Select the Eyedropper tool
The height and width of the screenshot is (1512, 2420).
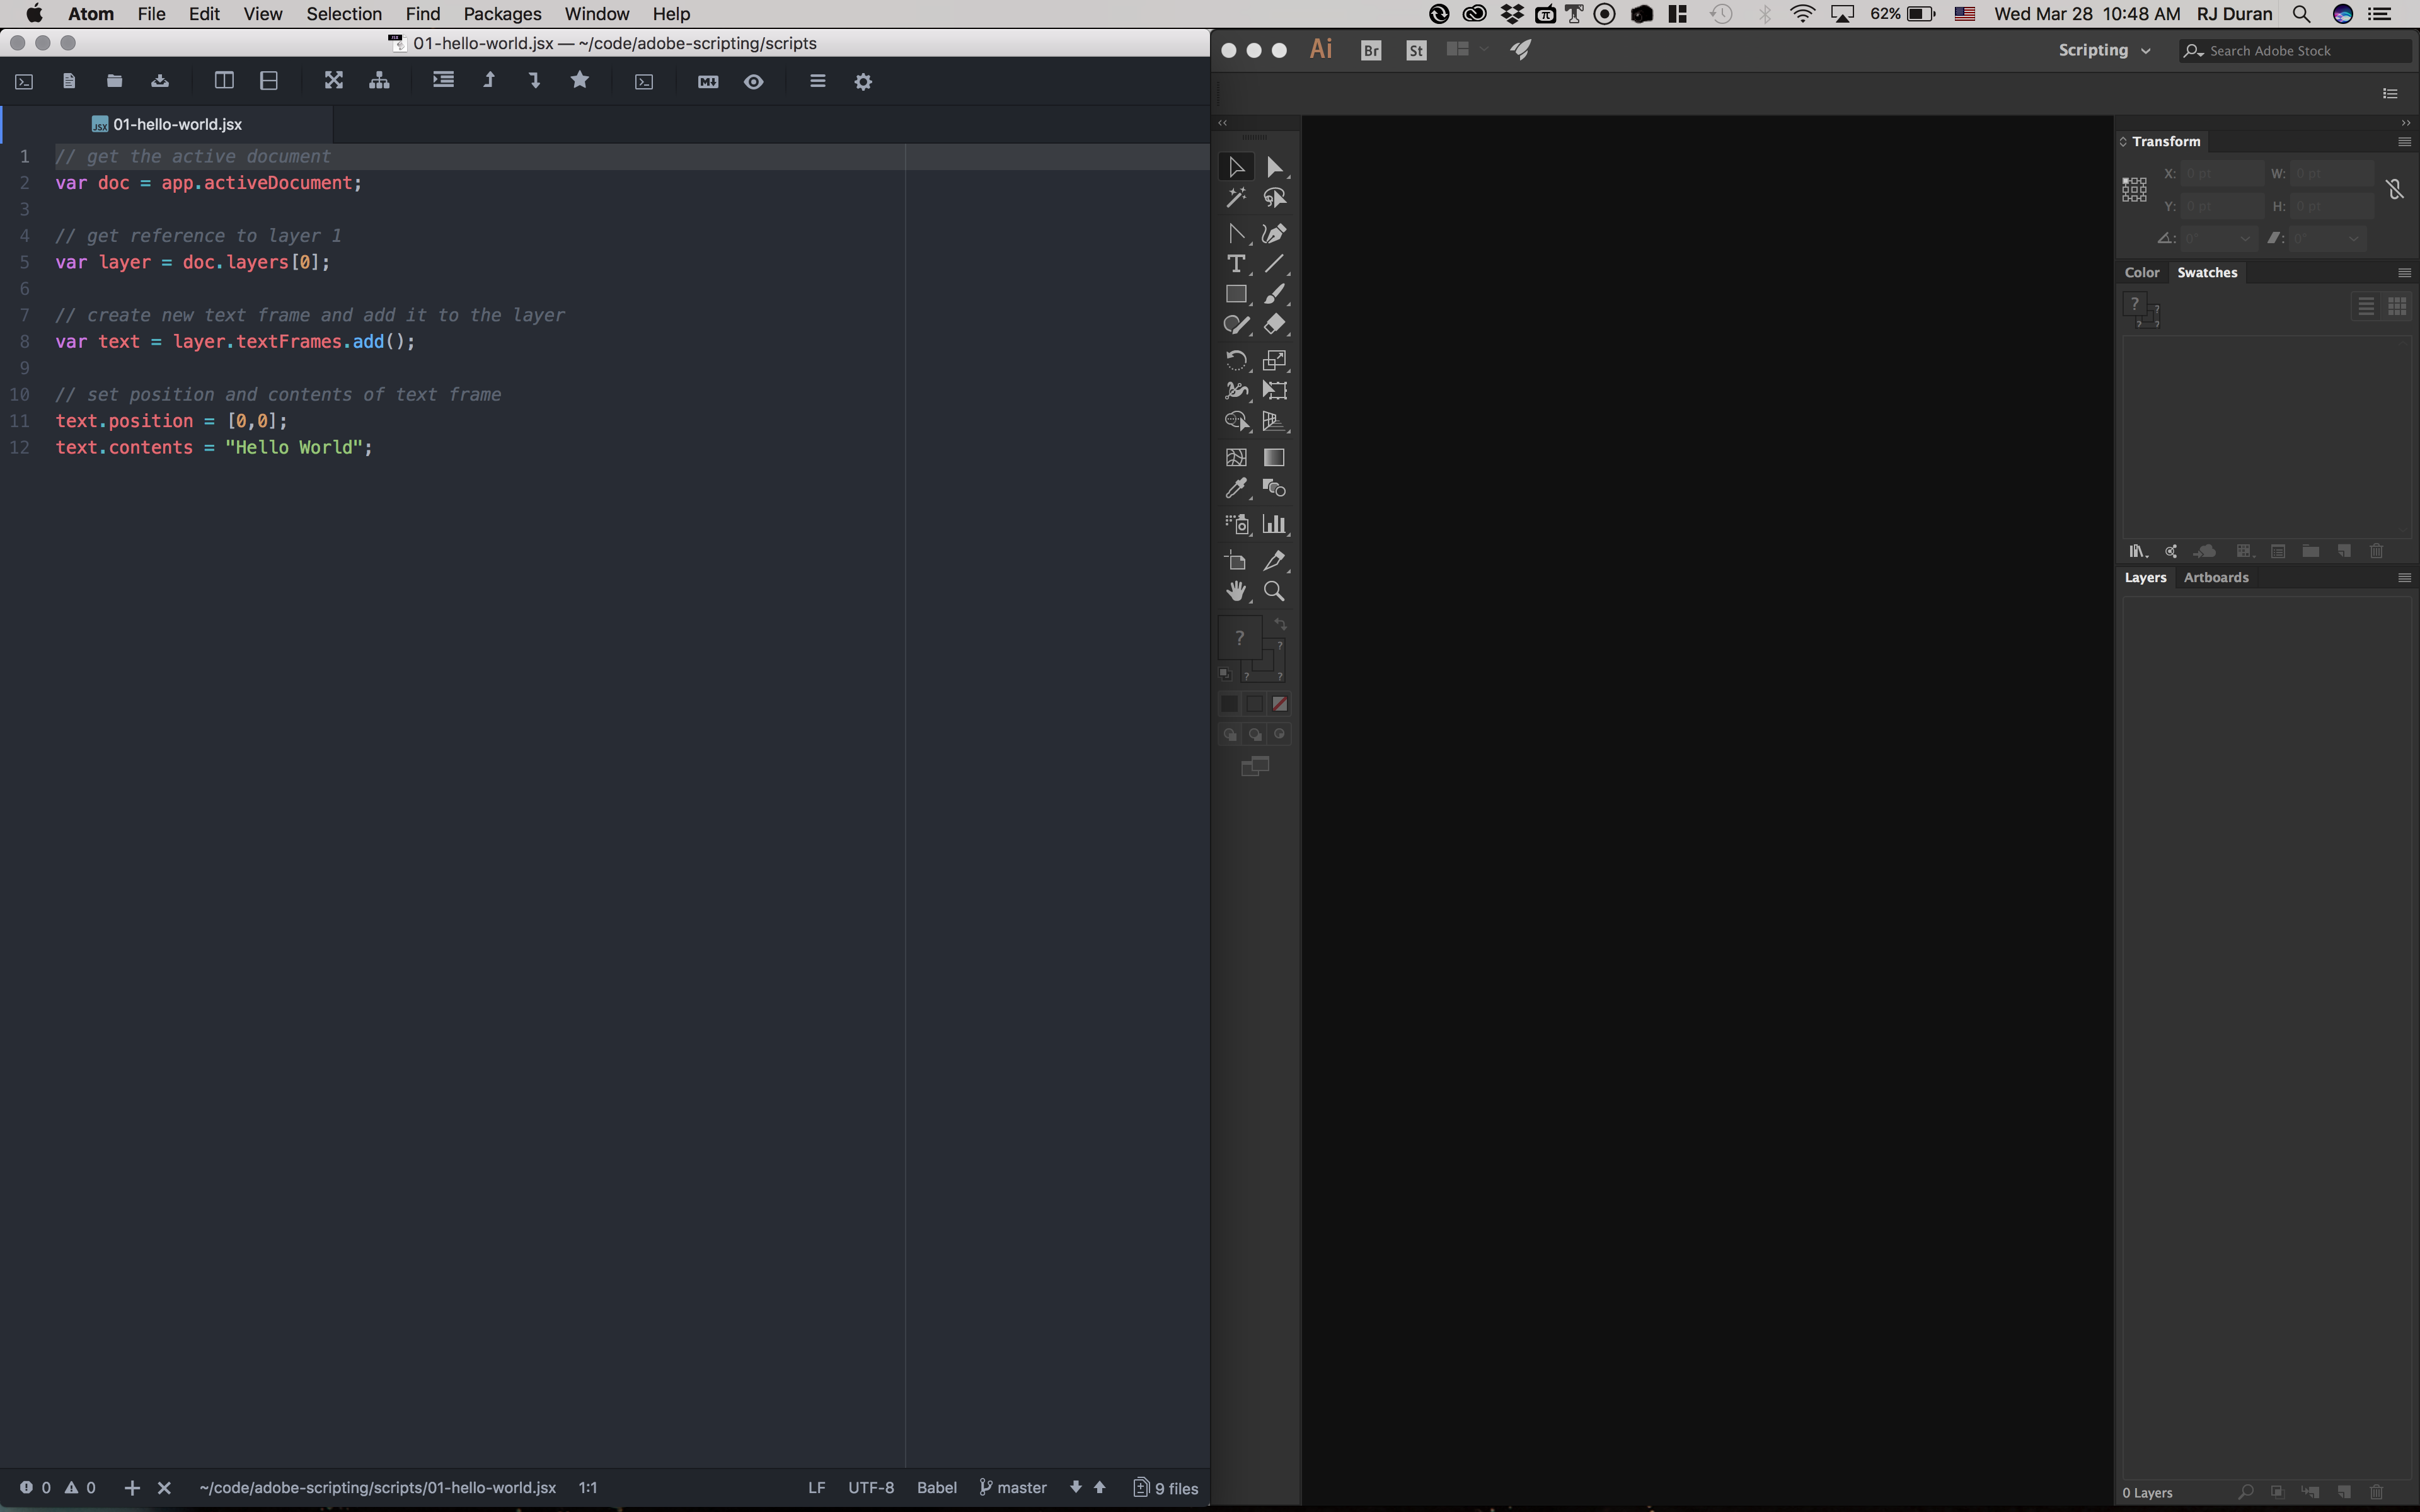(x=1236, y=488)
